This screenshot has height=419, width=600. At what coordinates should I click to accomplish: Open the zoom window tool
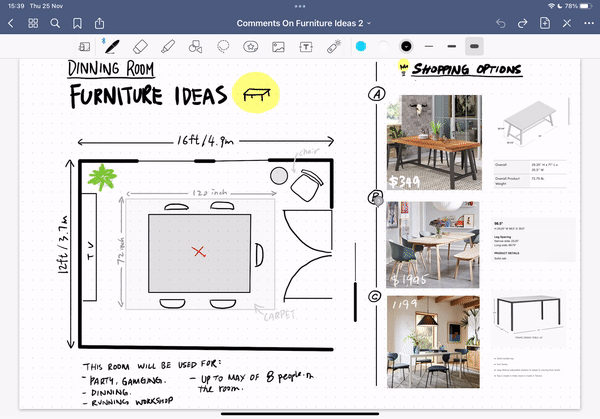click(x=85, y=46)
